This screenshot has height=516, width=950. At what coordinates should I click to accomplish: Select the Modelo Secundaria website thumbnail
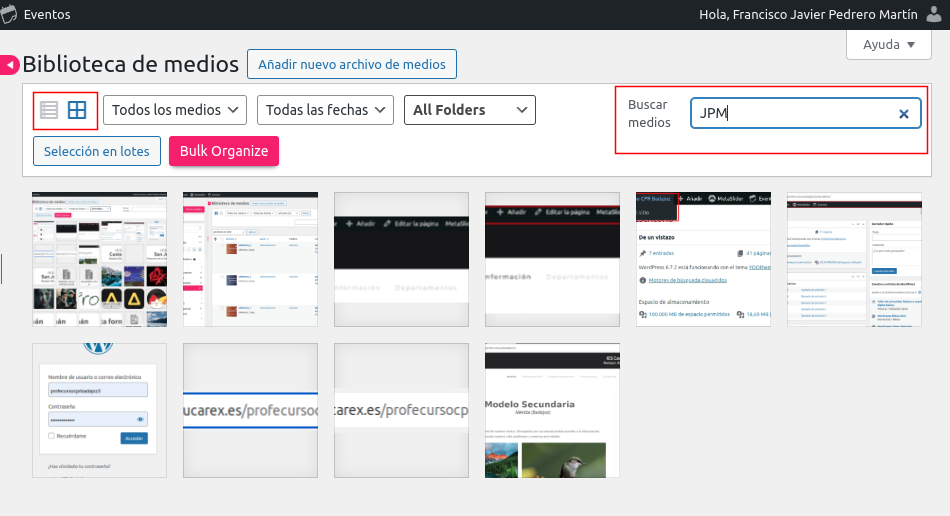(552, 410)
